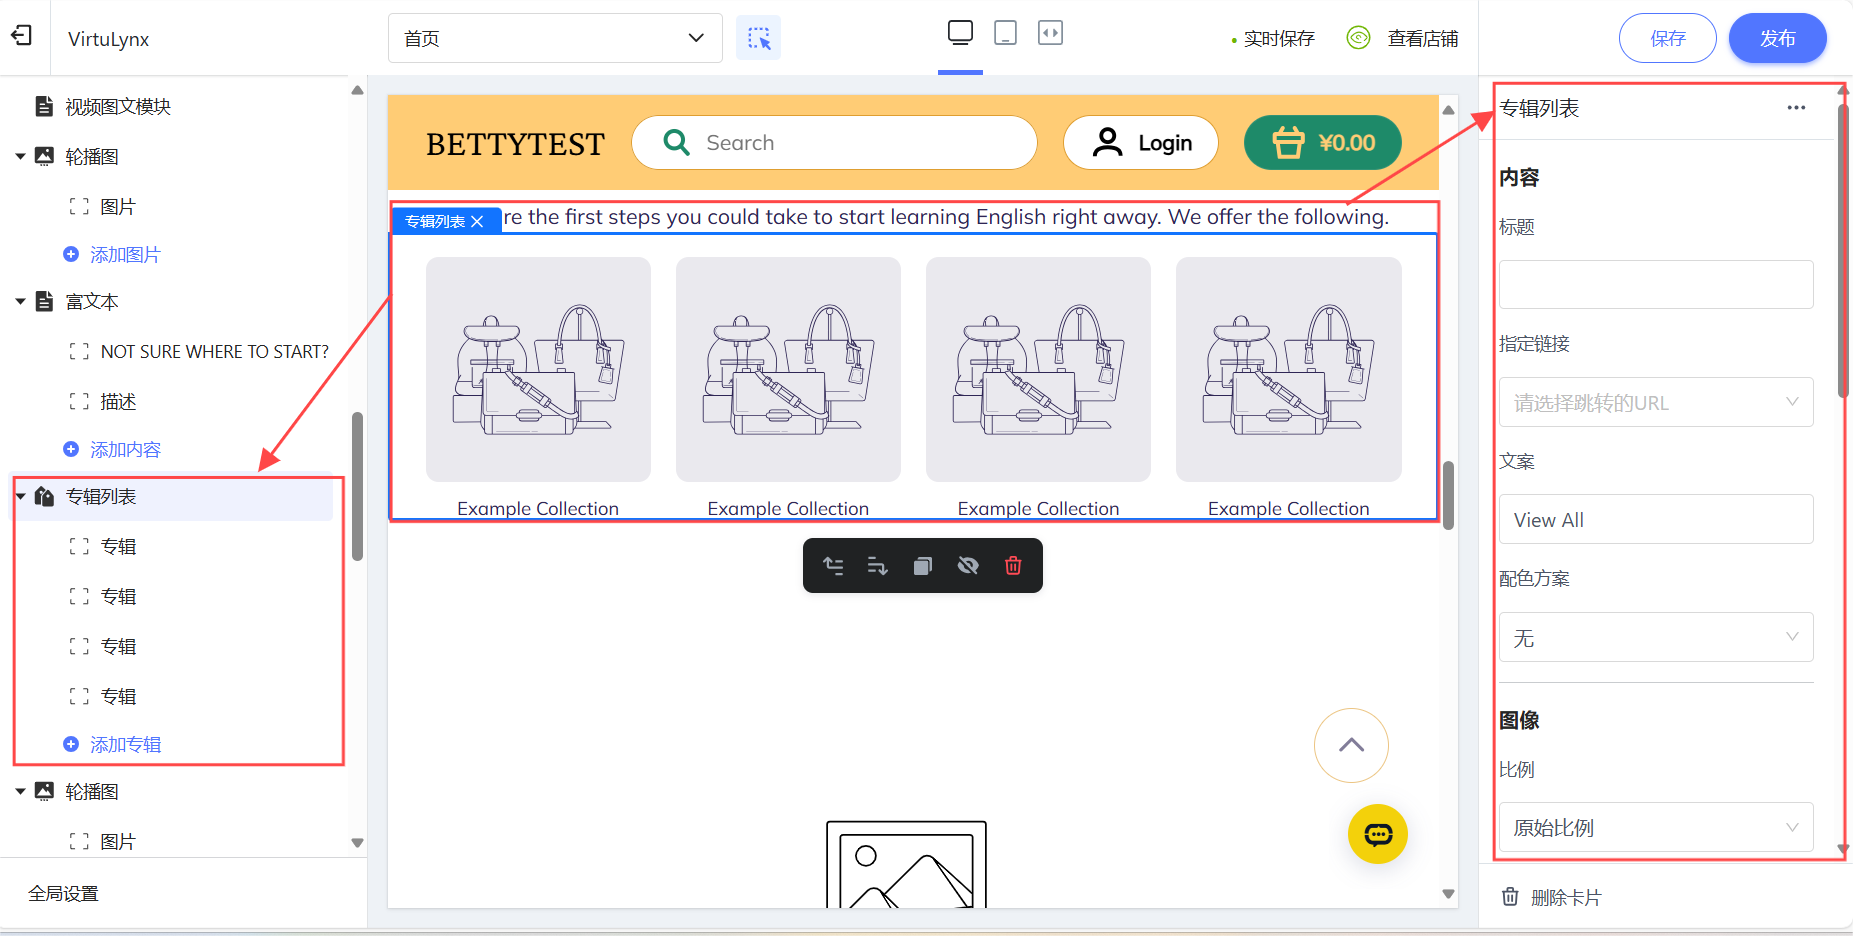This screenshot has height=936, width=1853.
Task: Click the bag icon of 专辑列表
Action: tap(44, 497)
